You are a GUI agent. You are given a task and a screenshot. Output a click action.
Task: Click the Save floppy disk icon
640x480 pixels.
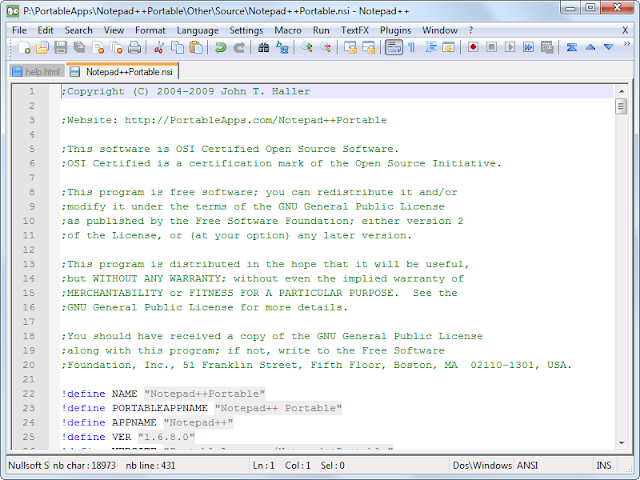click(x=61, y=48)
